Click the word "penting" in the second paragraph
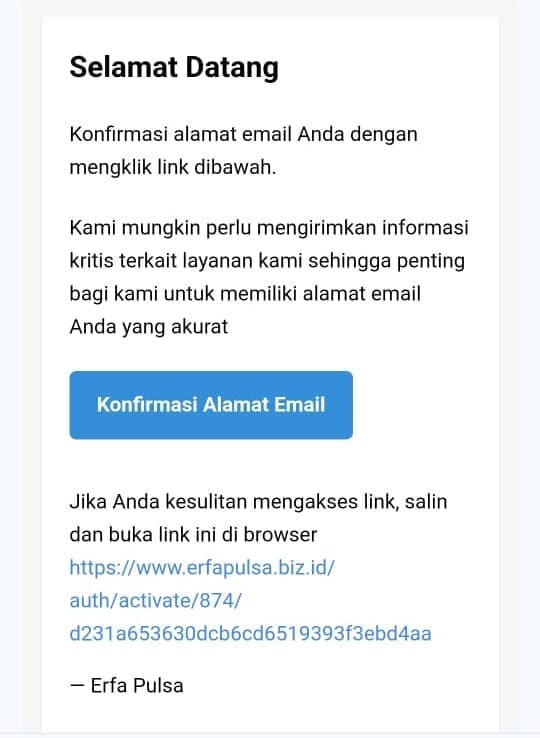This screenshot has width=540, height=738. pyautogui.click(x=431, y=262)
